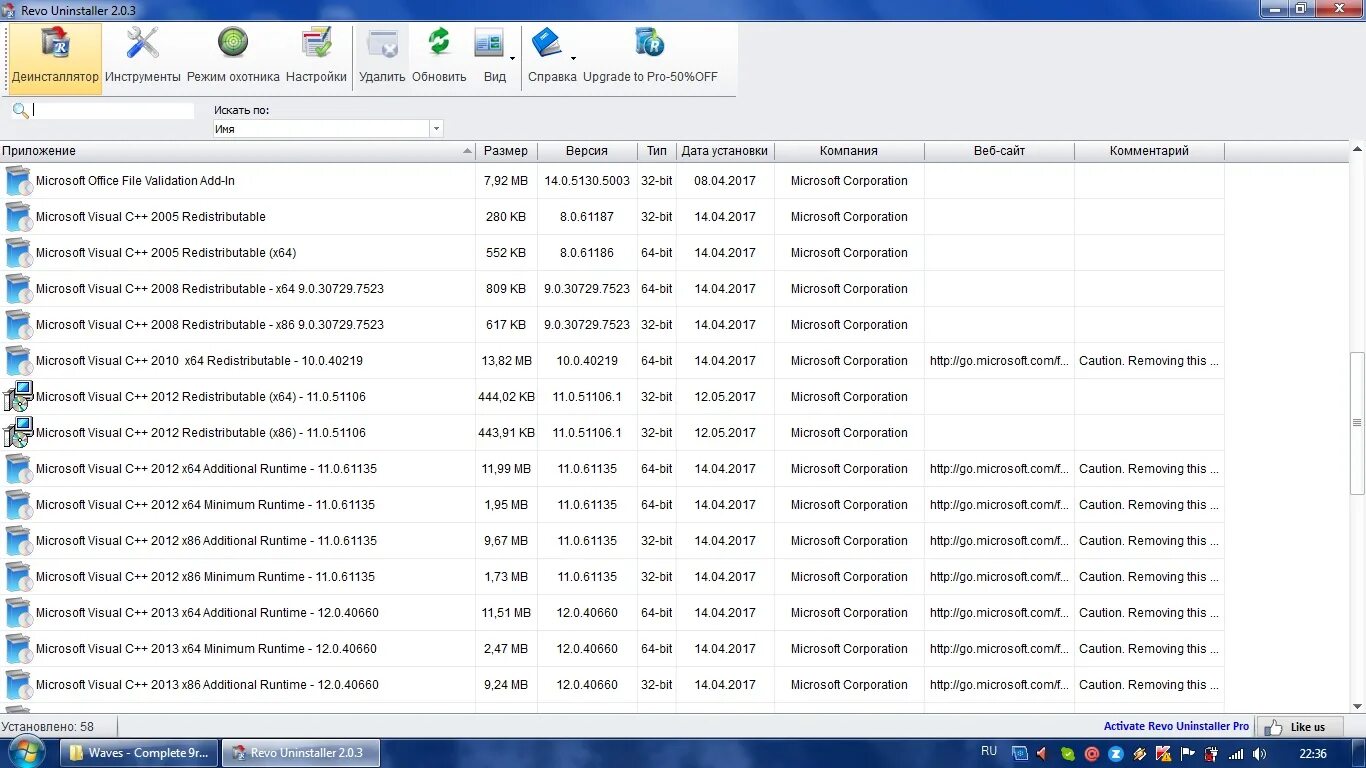The width and height of the screenshot is (1366, 768).
Task: Click 7,92 MB size cell
Action: click(506, 181)
